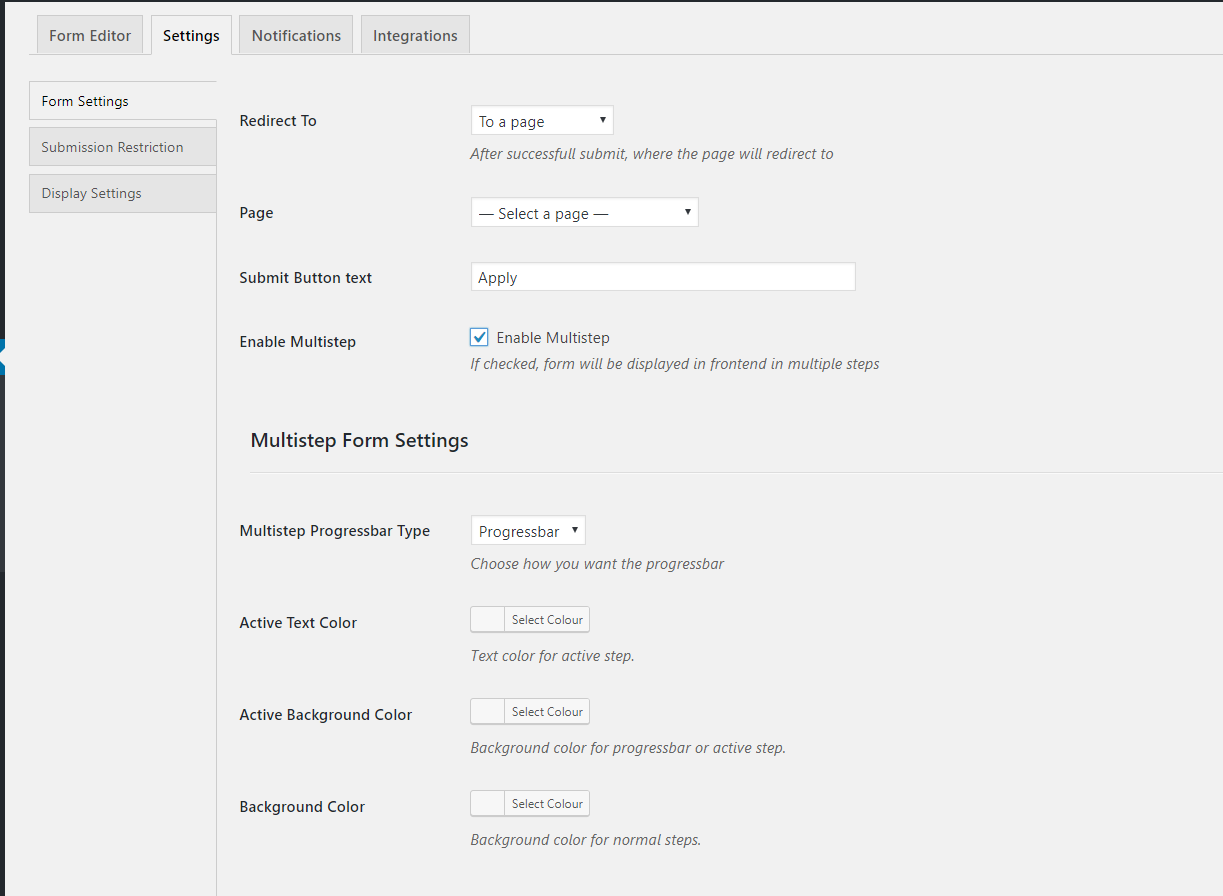1223x896 pixels.
Task: Click Select Colour for Active Background Color
Action: pos(547,712)
